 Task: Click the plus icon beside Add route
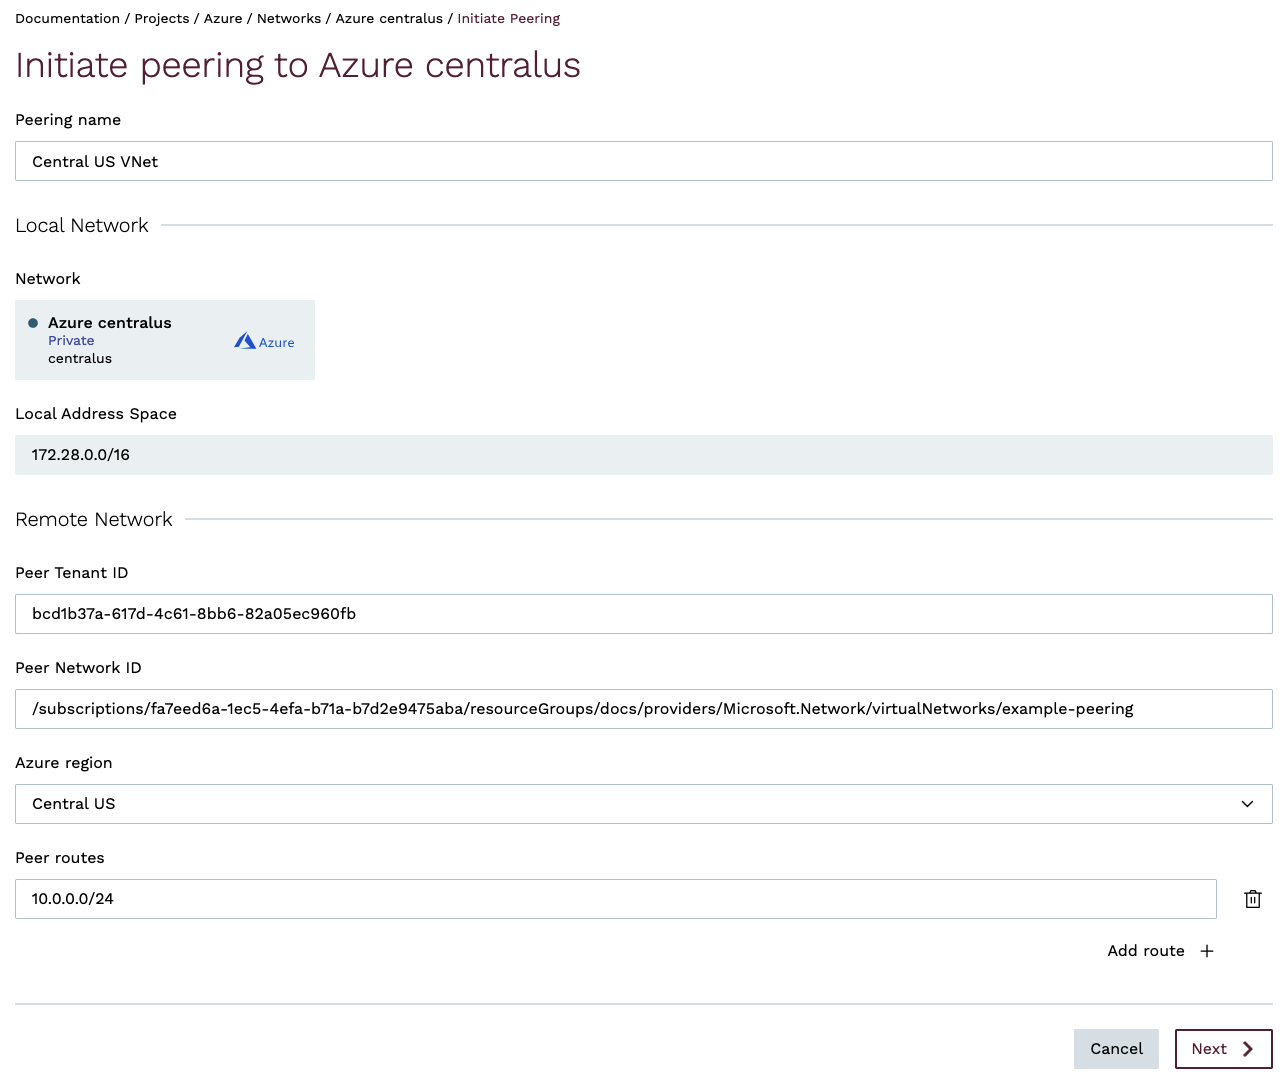[1207, 951]
